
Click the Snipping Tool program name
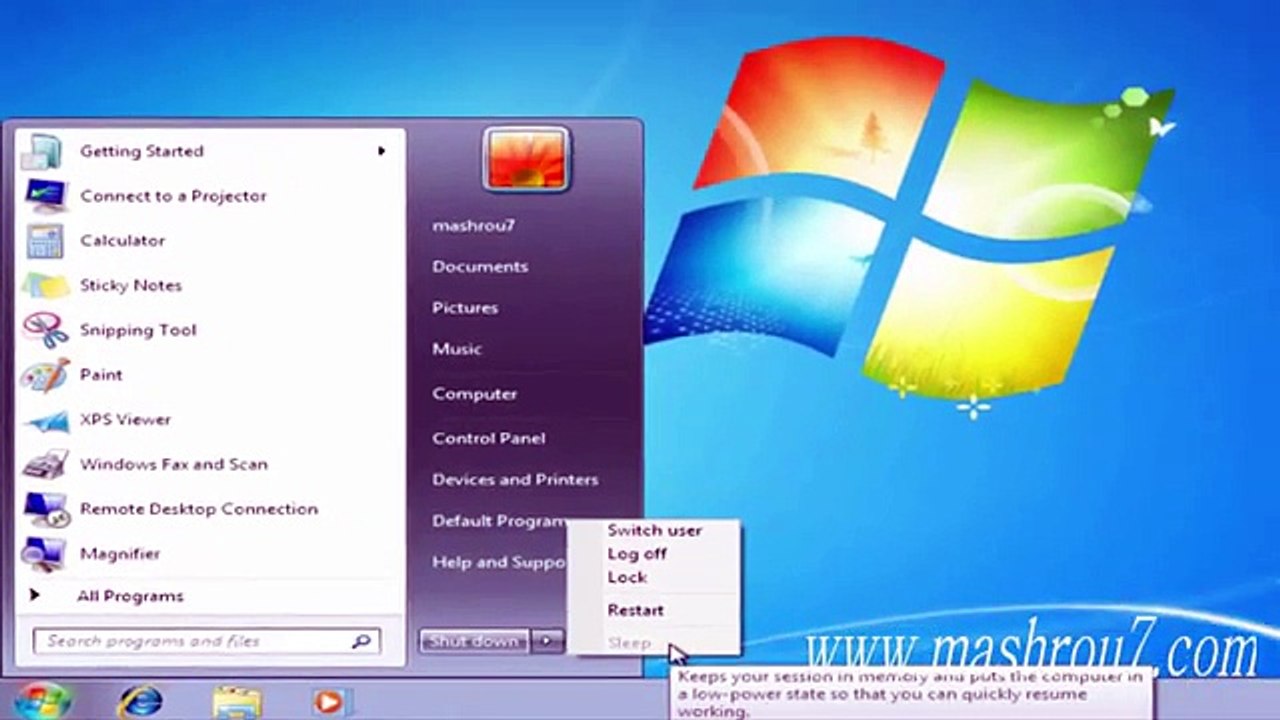138,330
